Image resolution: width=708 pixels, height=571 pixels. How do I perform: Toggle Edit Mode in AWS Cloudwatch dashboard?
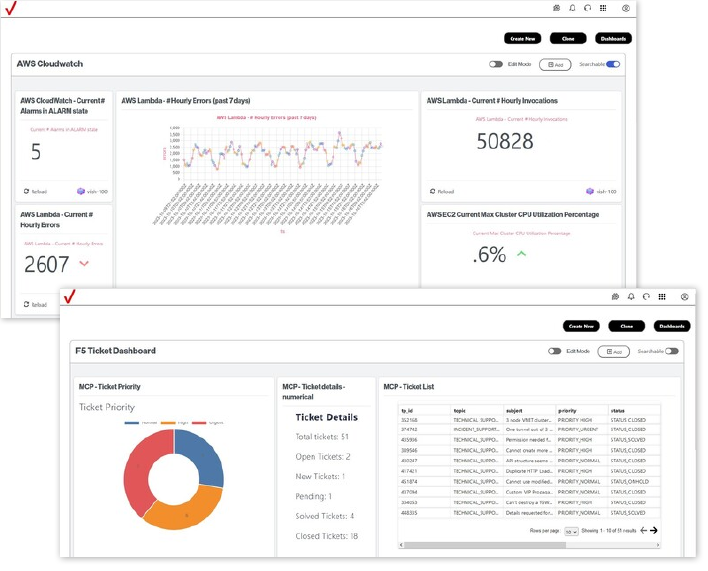point(496,64)
